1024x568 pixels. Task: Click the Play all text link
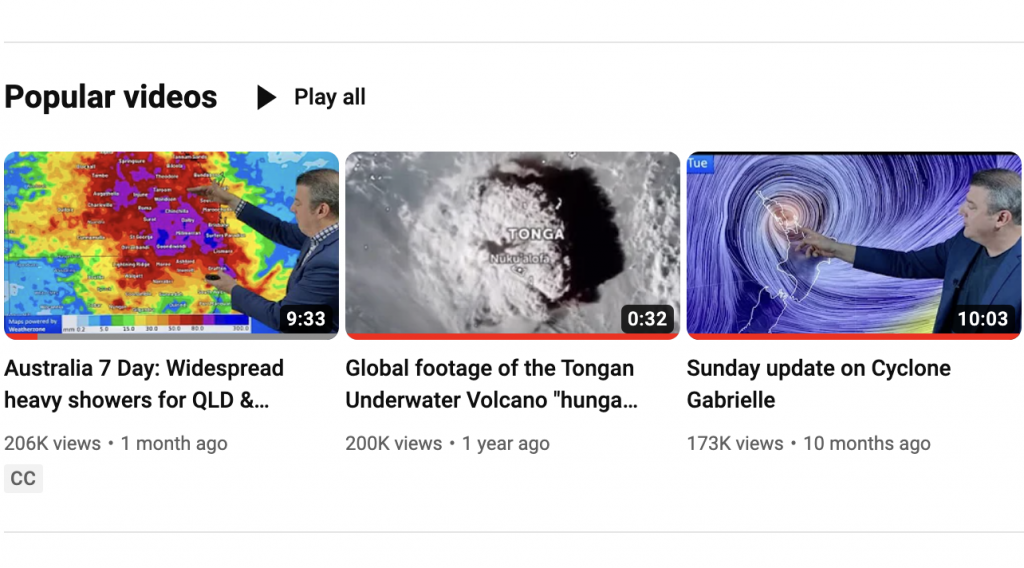click(329, 97)
